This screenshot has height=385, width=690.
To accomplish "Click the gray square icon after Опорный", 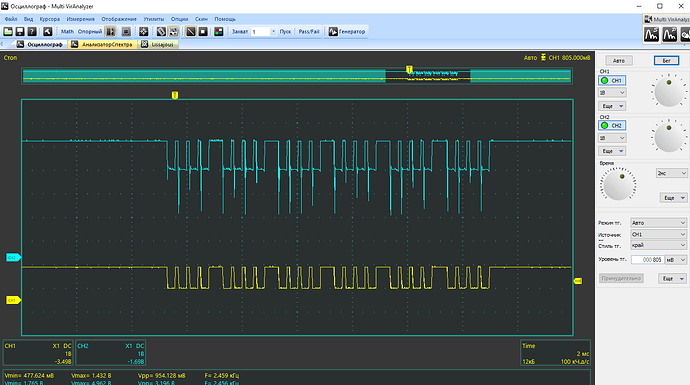I will pos(126,32).
